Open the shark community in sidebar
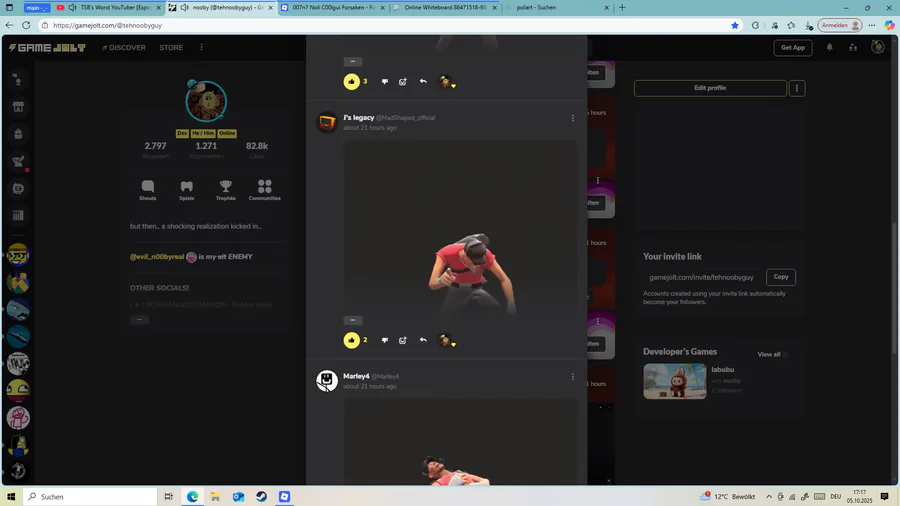The height and width of the screenshot is (506, 900). (18, 309)
